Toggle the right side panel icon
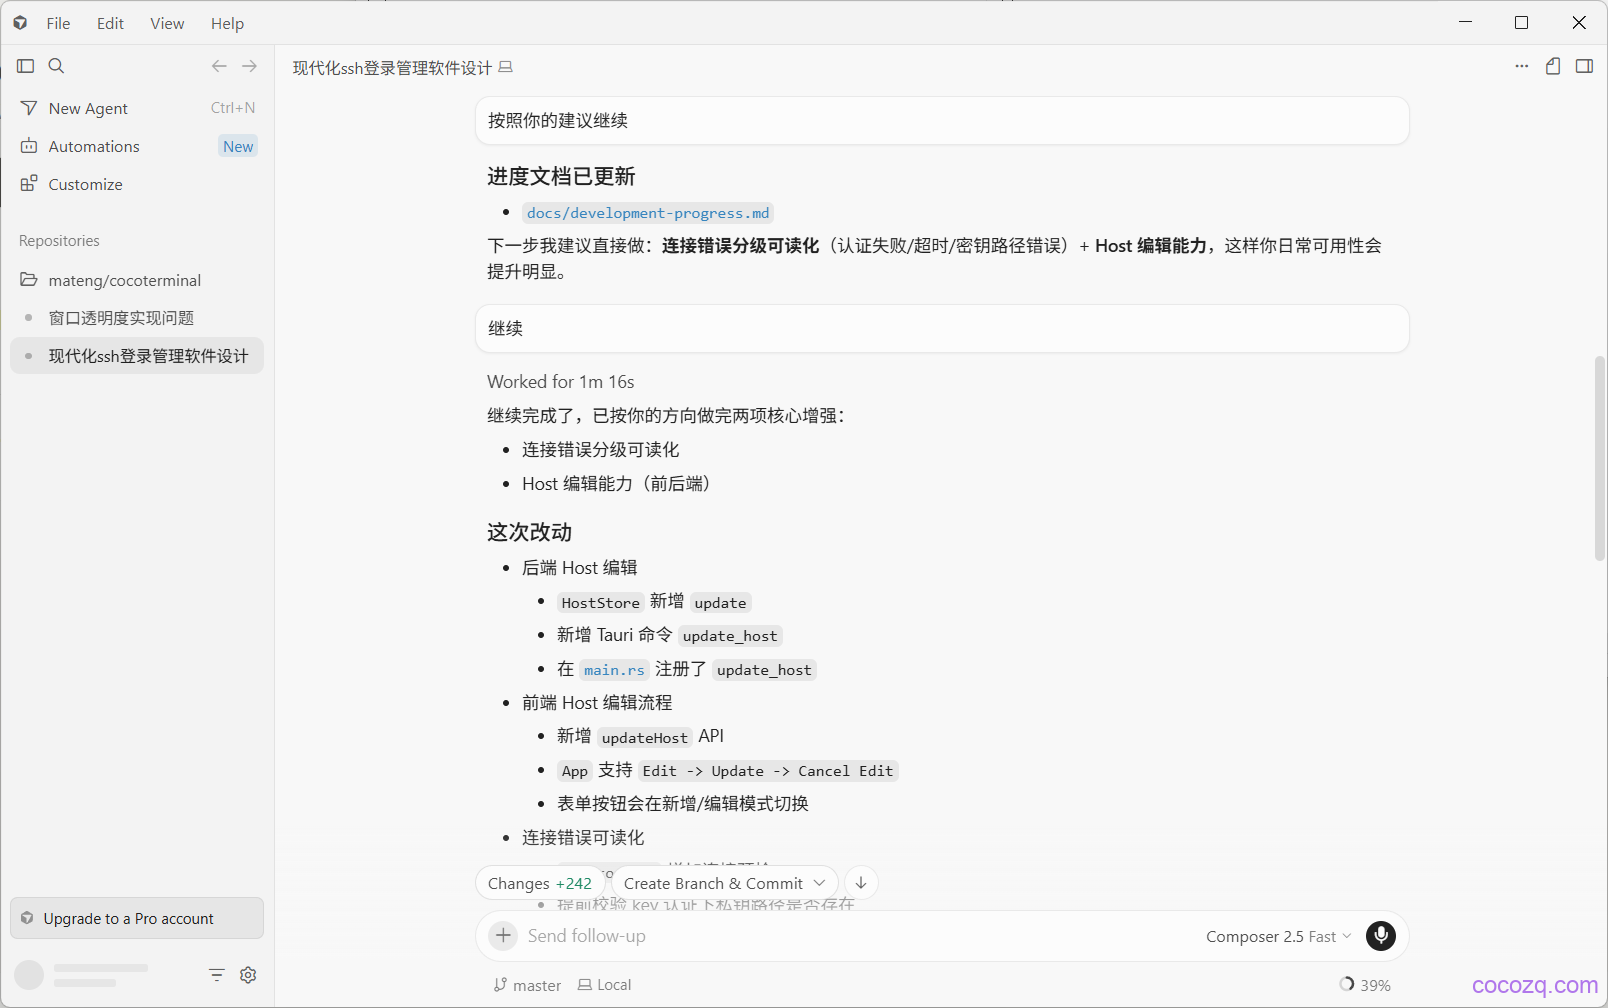Screen dimensions: 1608x1008 (x=1584, y=66)
